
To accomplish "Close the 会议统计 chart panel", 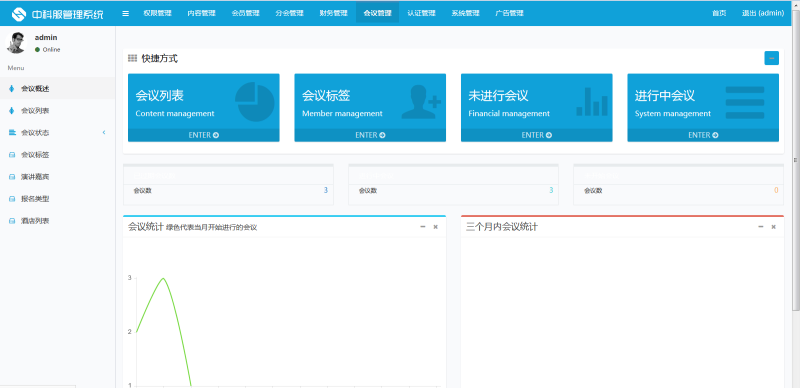I will tap(436, 227).
